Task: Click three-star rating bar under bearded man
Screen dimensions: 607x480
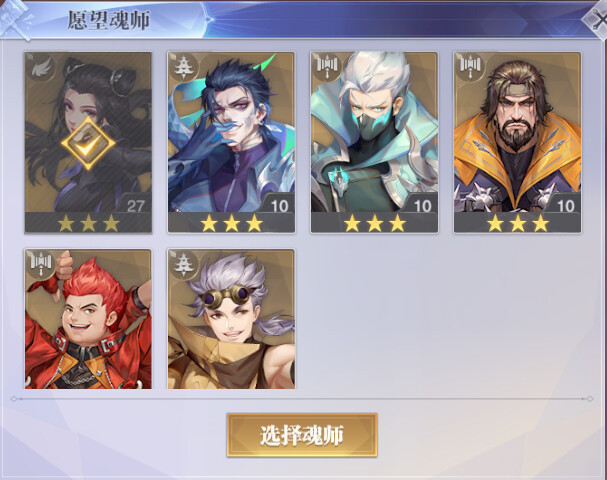Action: 517,223
